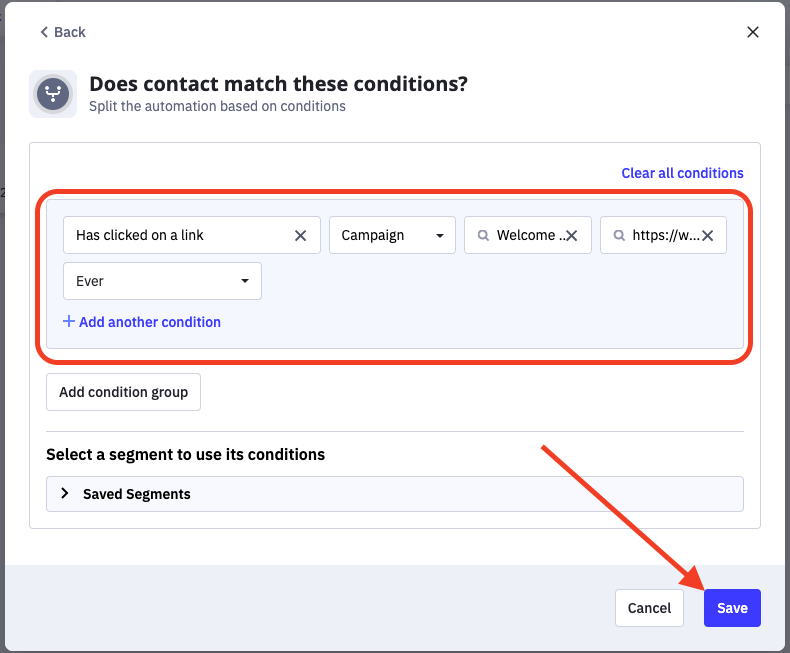Save the conditions
Viewport: 790px width, 653px height.
[x=732, y=608]
